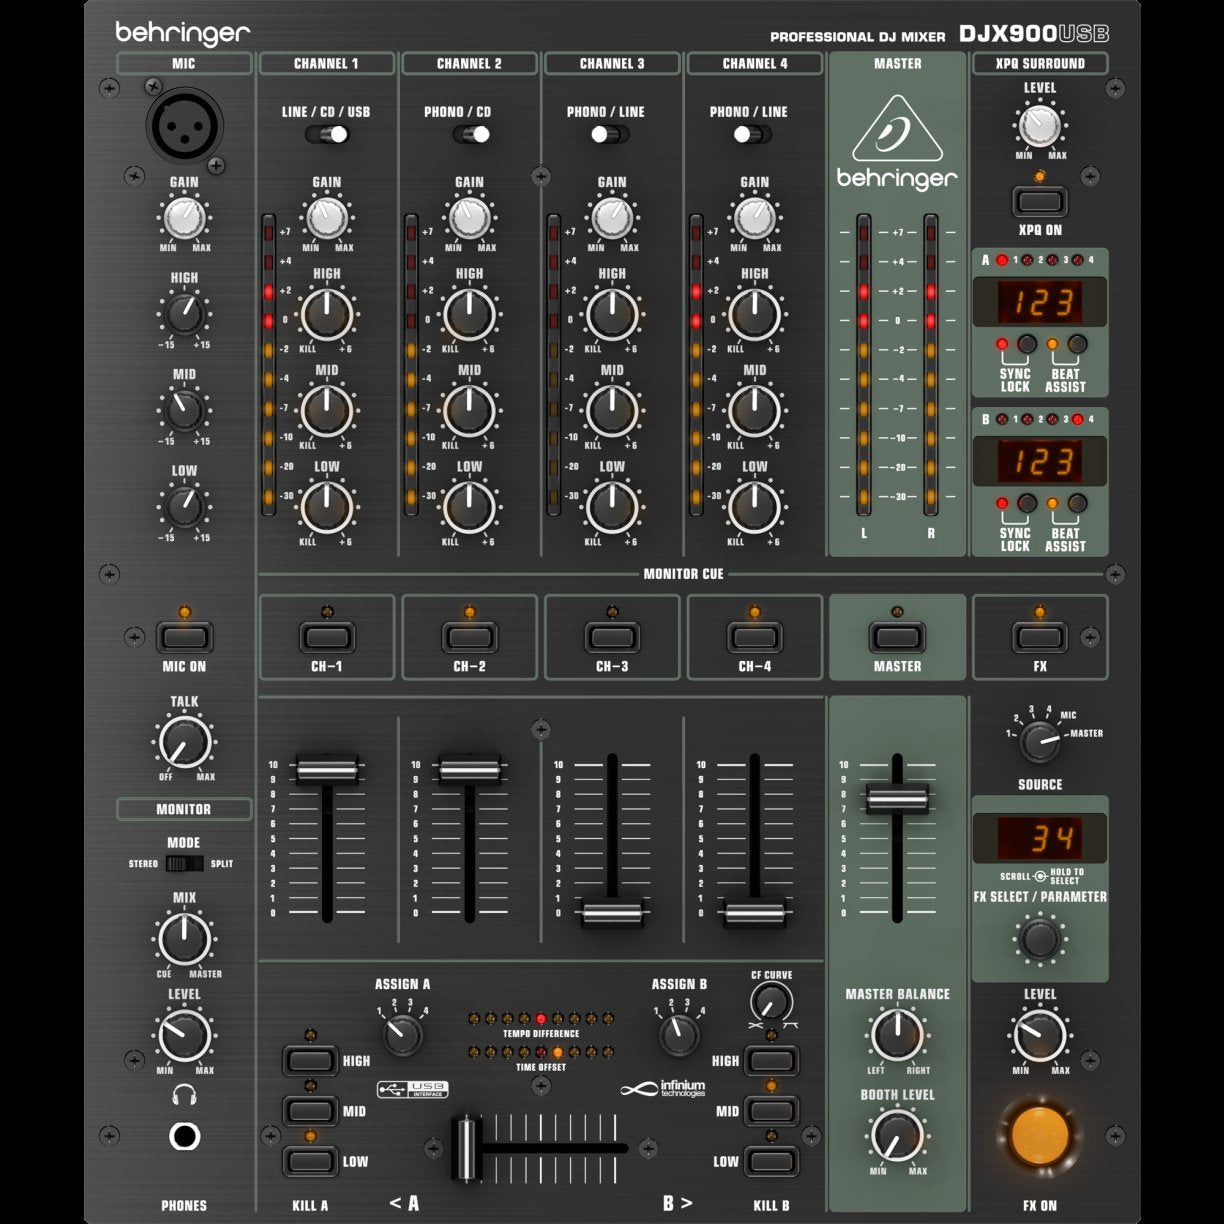The image size is (1224, 1224).
Task: Click the BOOTH LEVEL knob
Action: pyautogui.click(x=897, y=1135)
